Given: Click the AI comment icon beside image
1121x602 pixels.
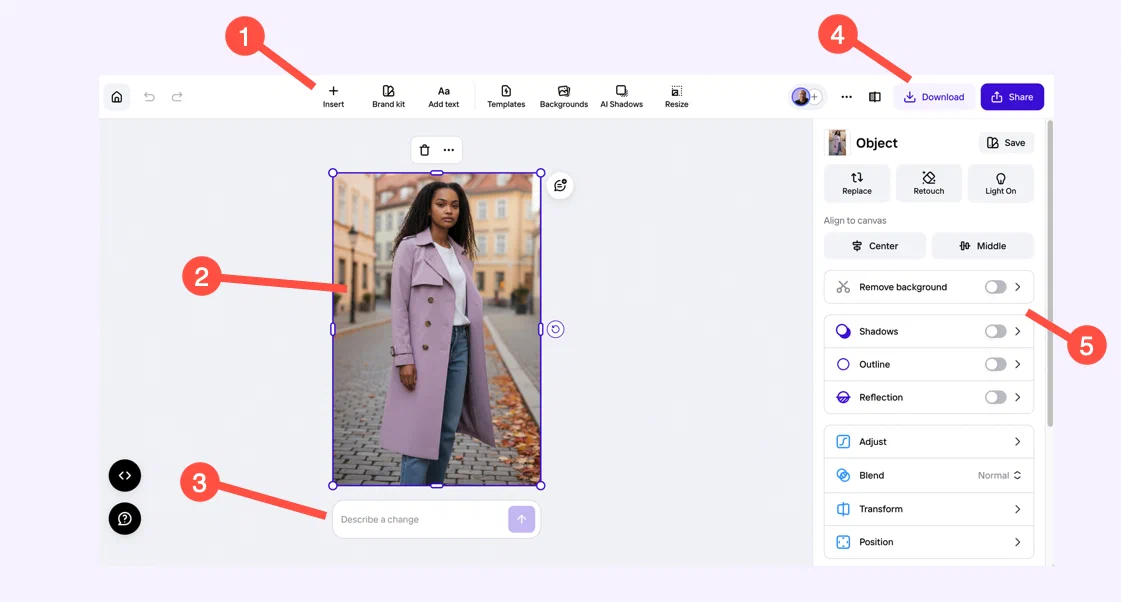Looking at the screenshot, I should click(x=560, y=185).
